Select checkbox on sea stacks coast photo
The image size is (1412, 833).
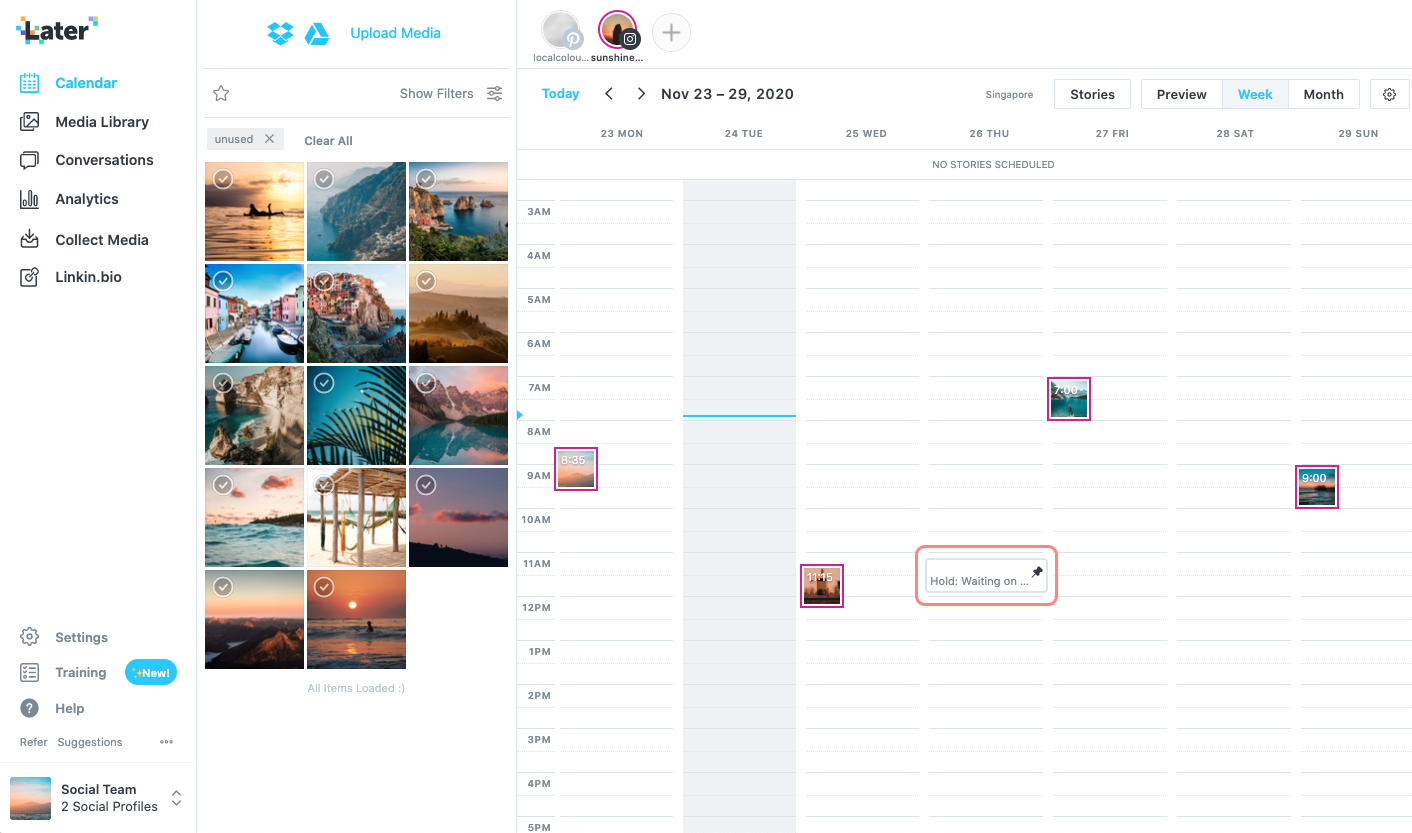426,179
